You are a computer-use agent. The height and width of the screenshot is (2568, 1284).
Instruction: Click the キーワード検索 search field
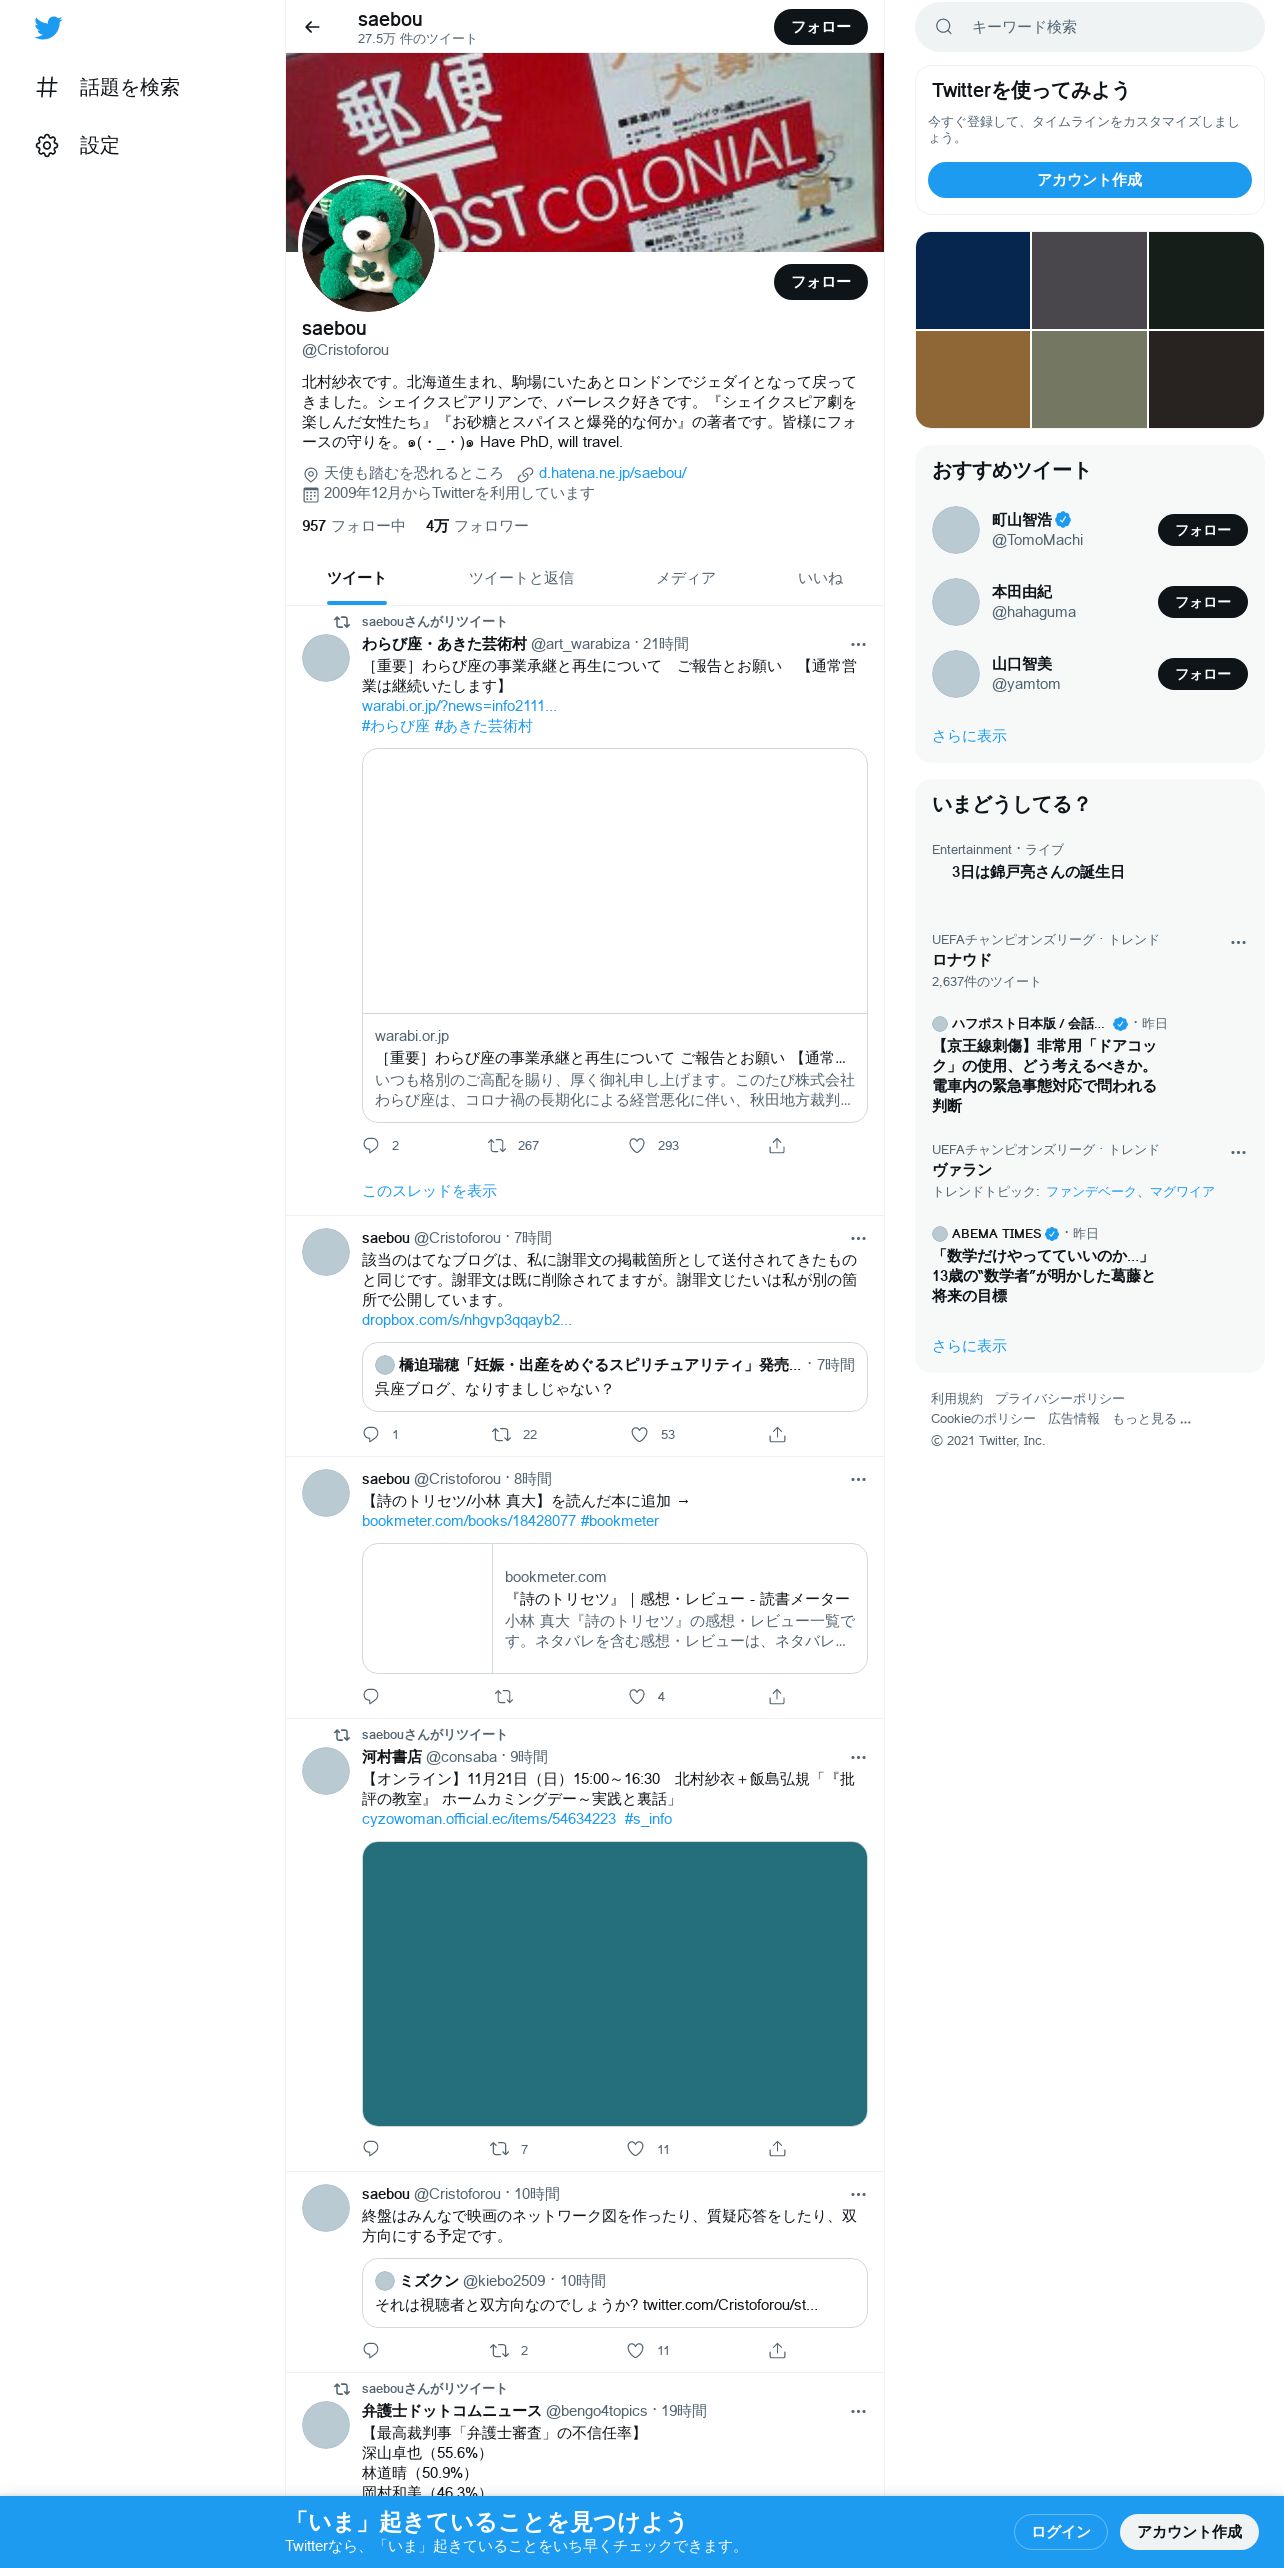click(x=1090, y=27)
